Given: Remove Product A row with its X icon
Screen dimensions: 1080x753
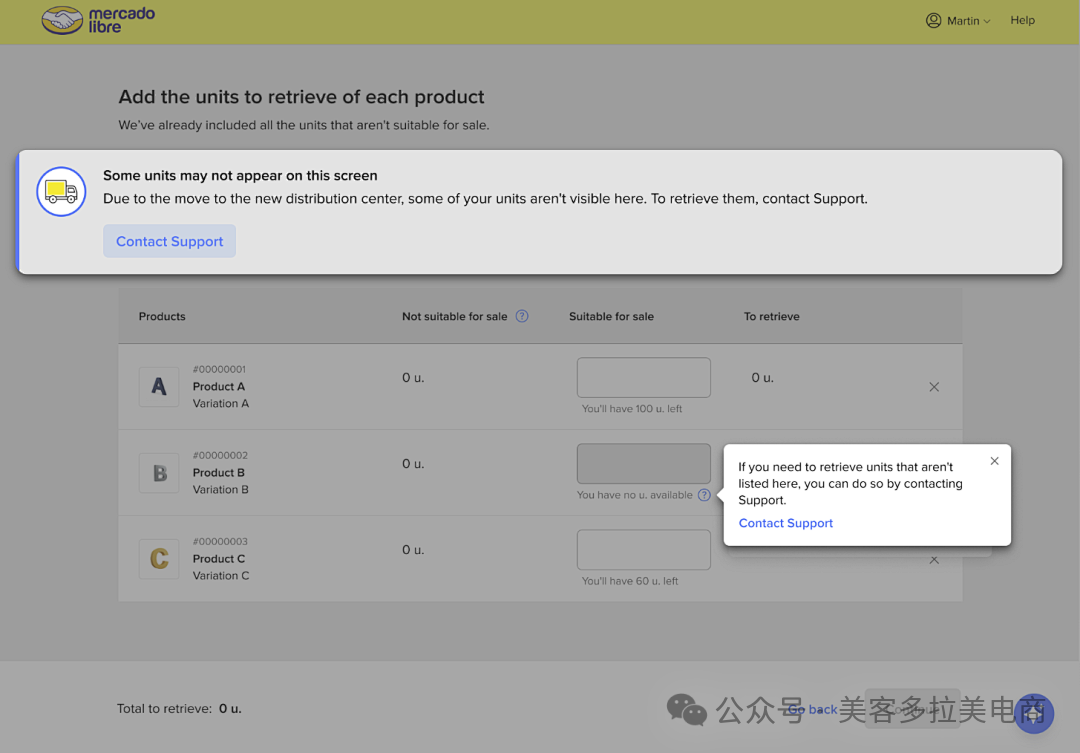Looking at the screenshot, I should [934, 387].
